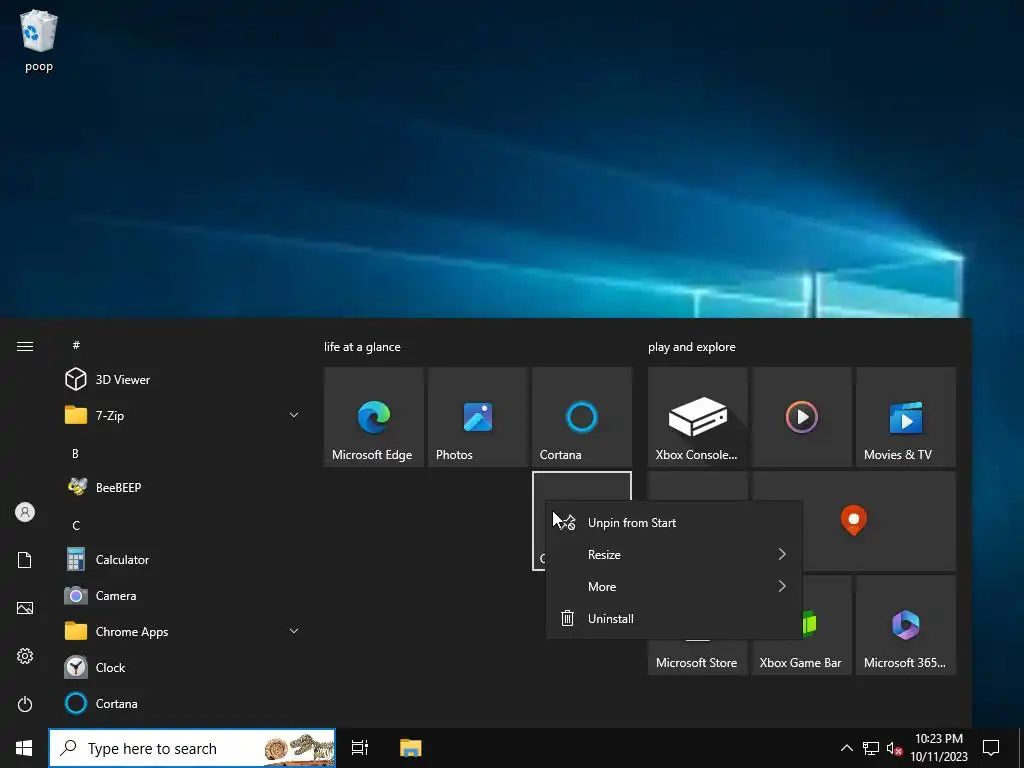
Task: Choose Resize in the context menu
Action: tap(673, 554)
